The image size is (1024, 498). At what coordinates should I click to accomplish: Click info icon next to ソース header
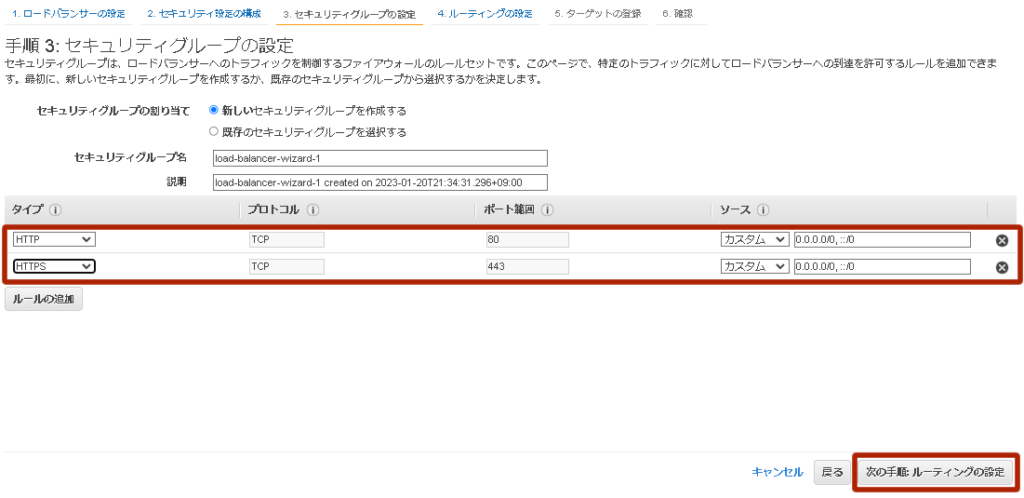pyautogui.click(x=763, y=210)
